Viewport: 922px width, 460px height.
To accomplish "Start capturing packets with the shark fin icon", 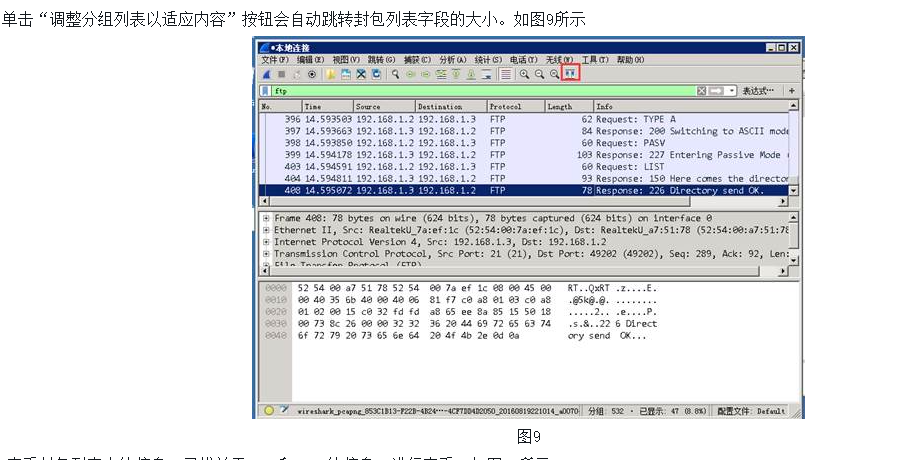I will click(x=266, y=74).
